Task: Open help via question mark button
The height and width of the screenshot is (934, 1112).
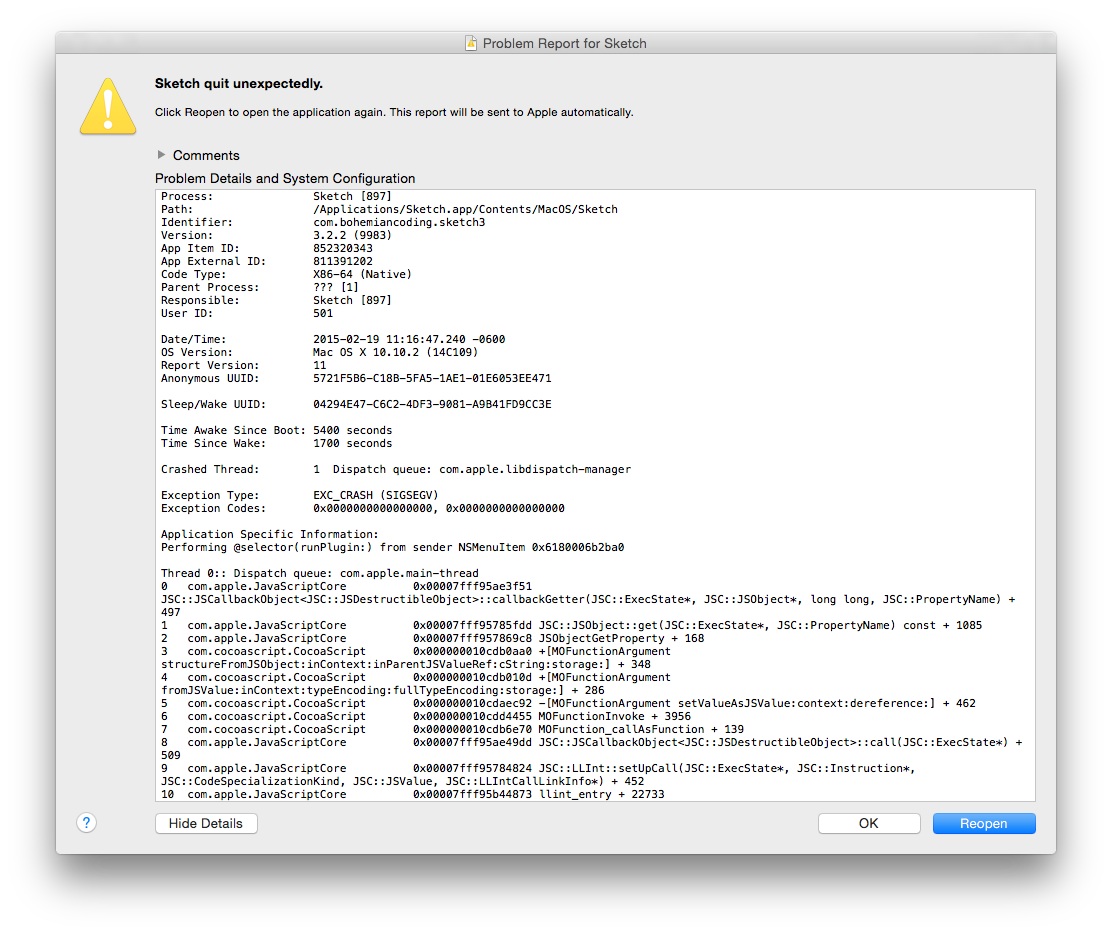Action: (87, 823)
